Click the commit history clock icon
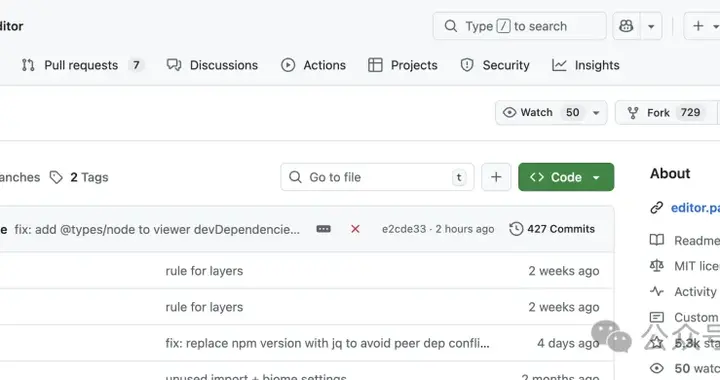Image resolution: width=720 pixels, height=380 pixels. point(516,229)
